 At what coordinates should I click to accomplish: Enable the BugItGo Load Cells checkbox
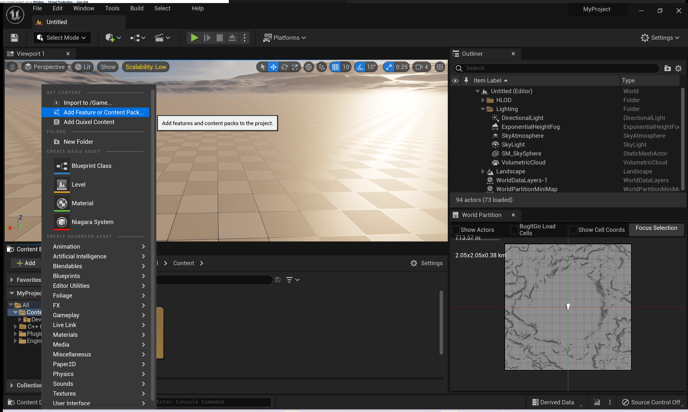tap(514, 229)
